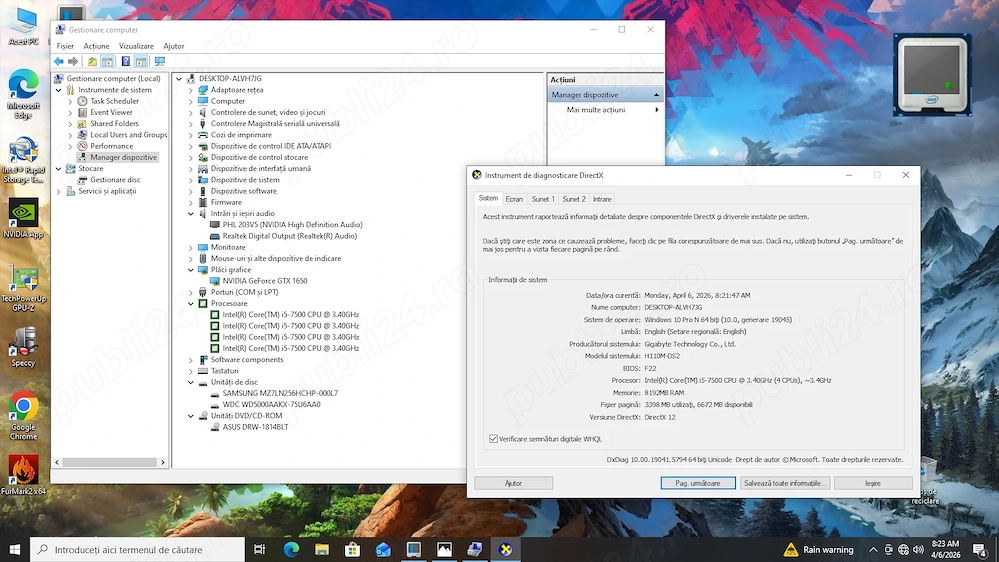The height and width of the screenshot is (562, 999).
Task: Open Windows Start menu
Action: tap(15, 549)
